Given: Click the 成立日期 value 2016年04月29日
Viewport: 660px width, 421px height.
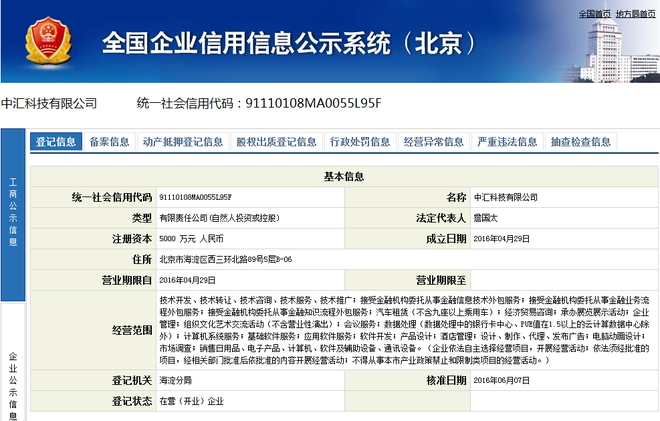Looking at the screenshot, I should click(501, 239).
